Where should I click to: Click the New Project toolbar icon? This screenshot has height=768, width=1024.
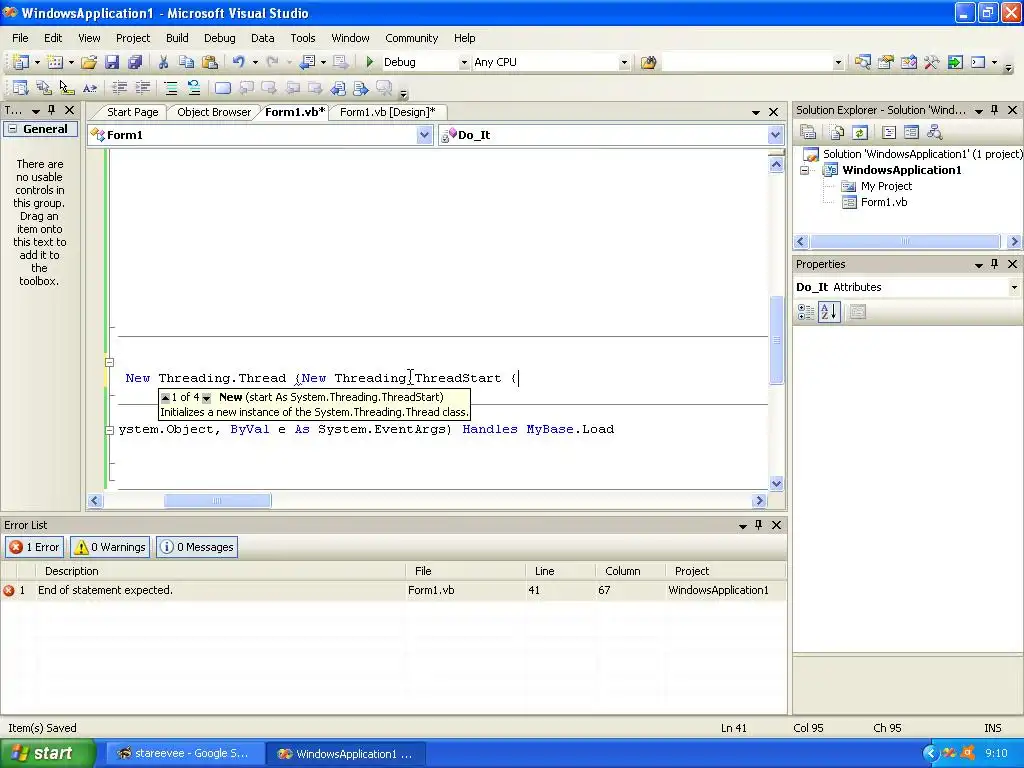[x=20, y=62]
